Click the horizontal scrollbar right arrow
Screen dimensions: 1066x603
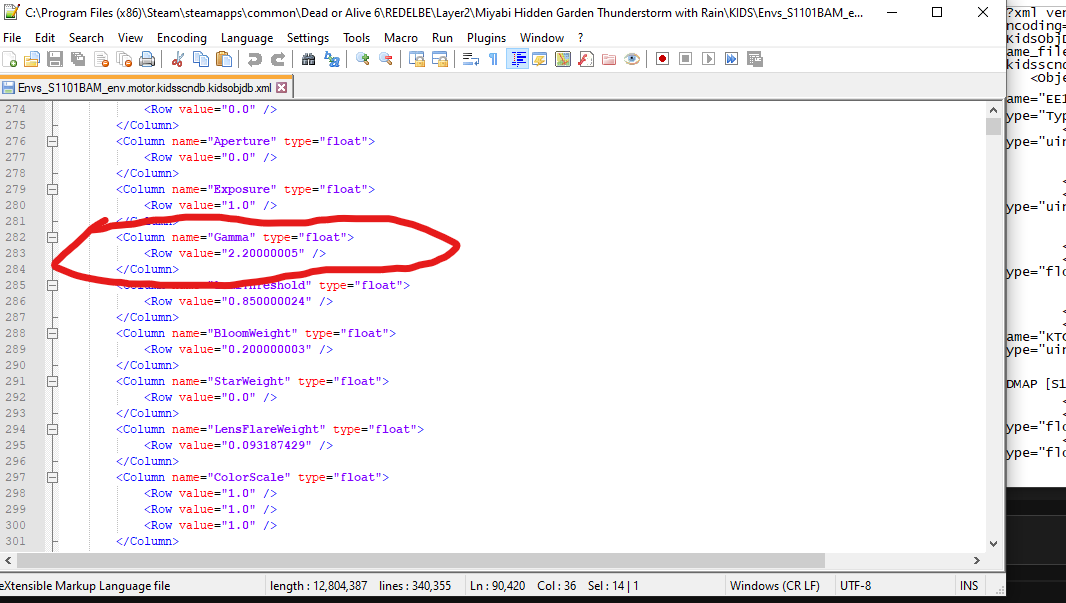coord(977,561)
